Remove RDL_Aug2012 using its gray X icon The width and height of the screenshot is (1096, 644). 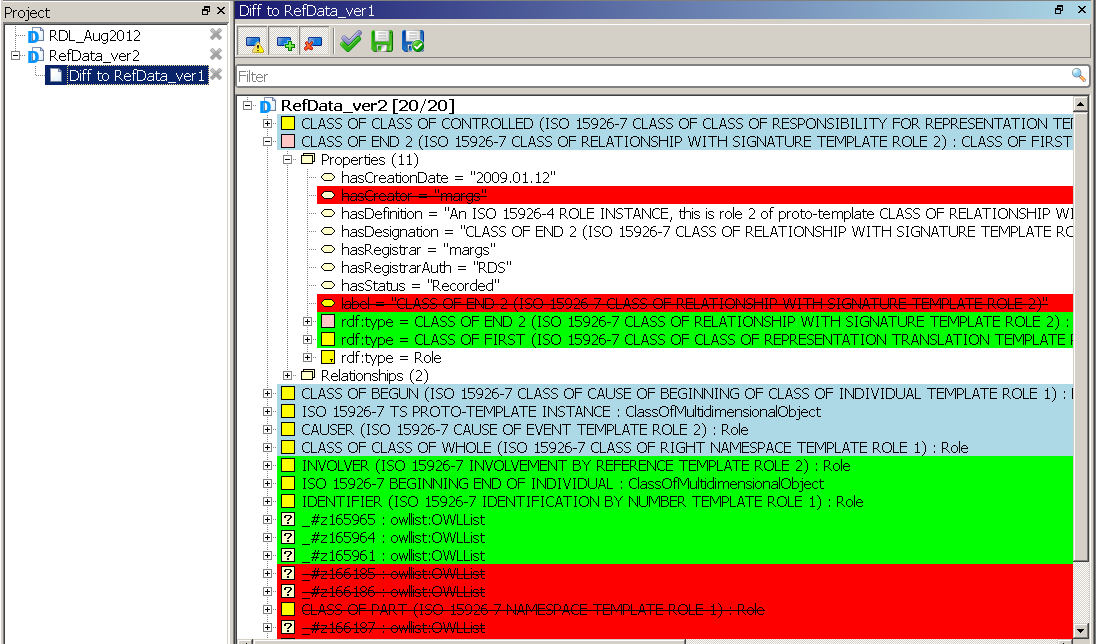[x=216, y=34]
